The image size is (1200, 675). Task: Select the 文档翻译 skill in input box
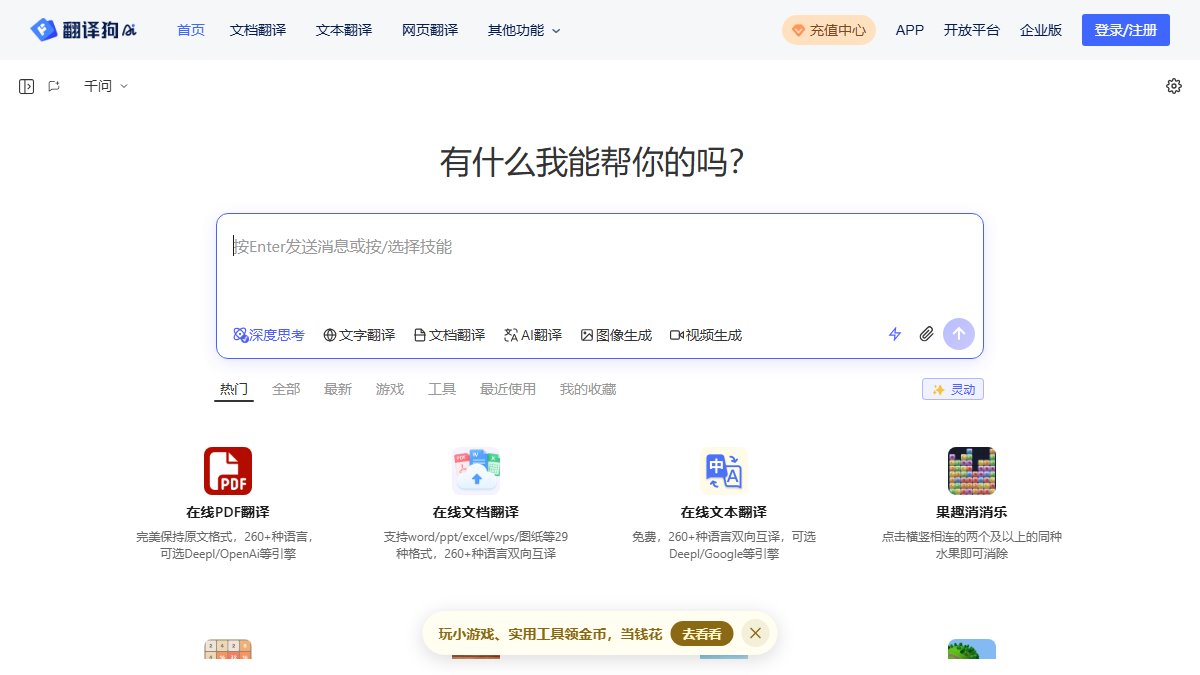(x=449, y=335)
